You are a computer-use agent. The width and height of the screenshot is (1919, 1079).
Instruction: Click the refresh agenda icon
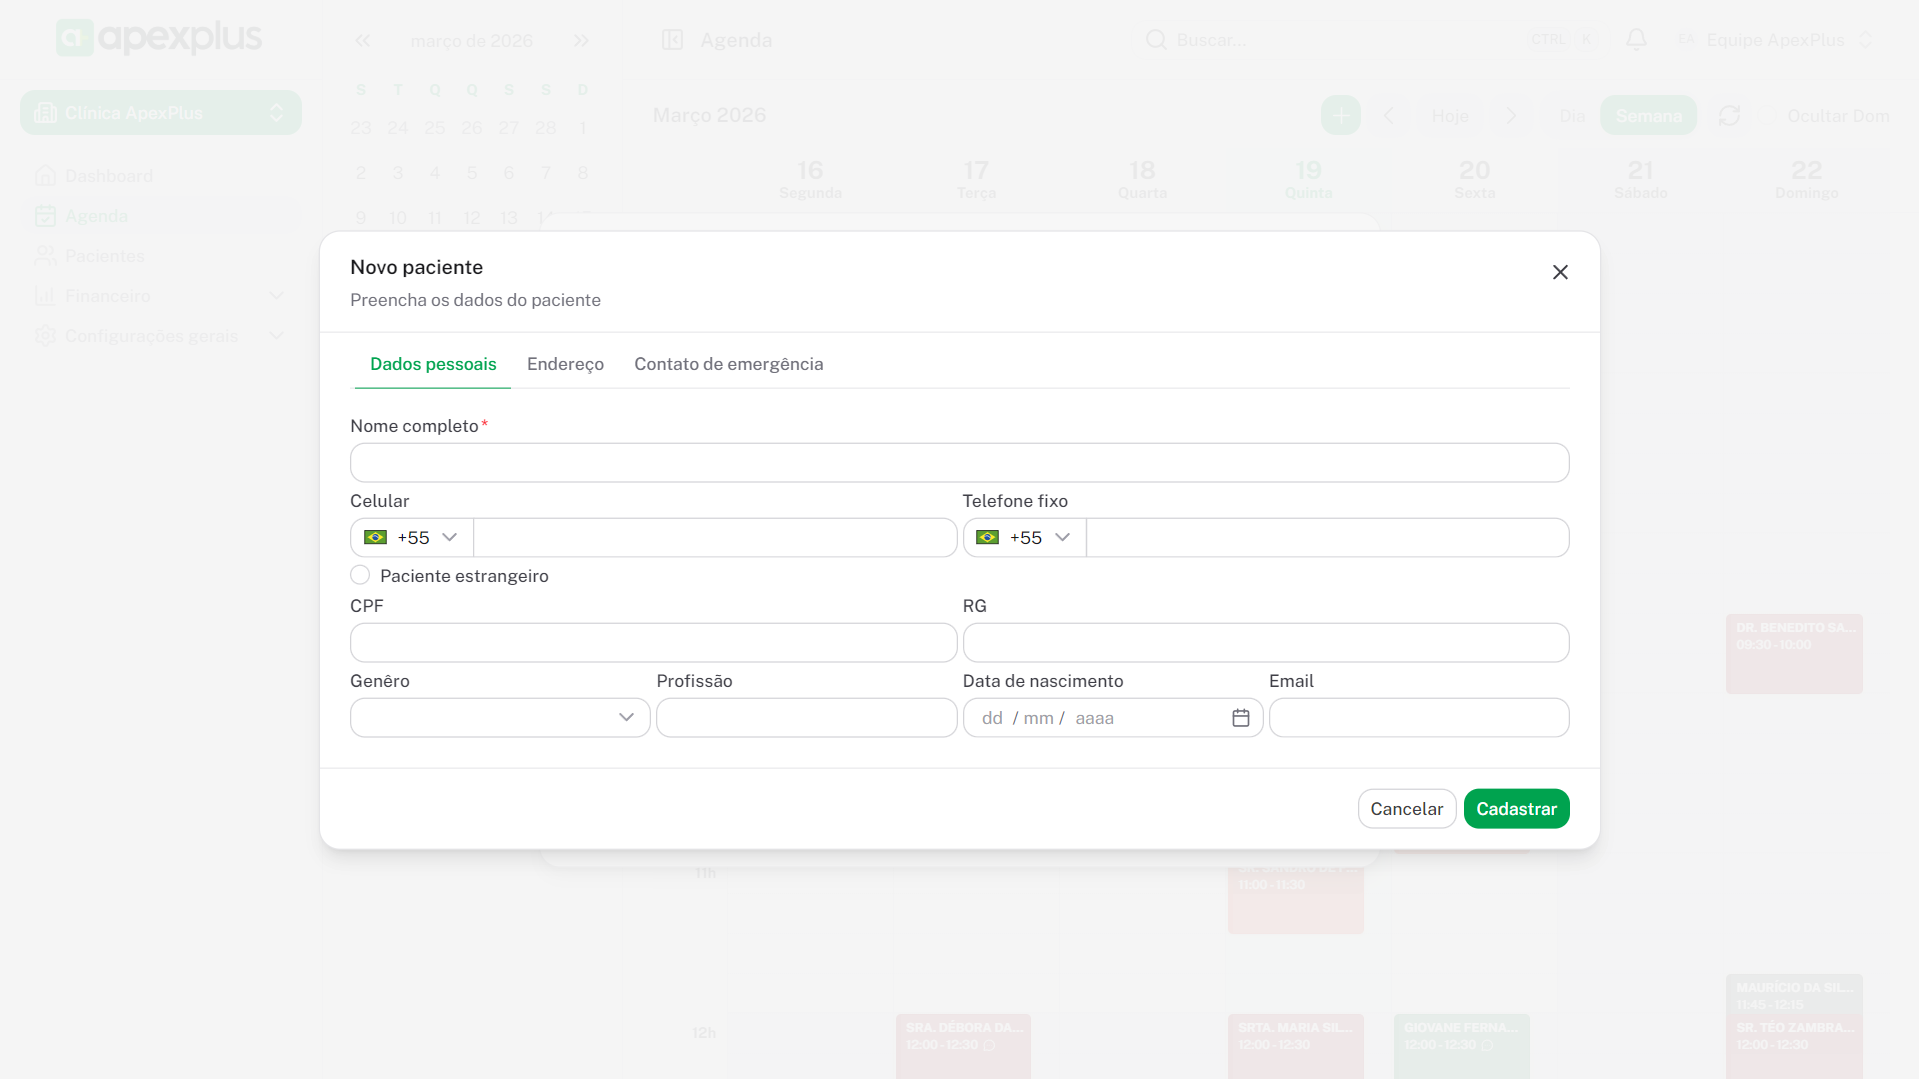pos(1729,116)
